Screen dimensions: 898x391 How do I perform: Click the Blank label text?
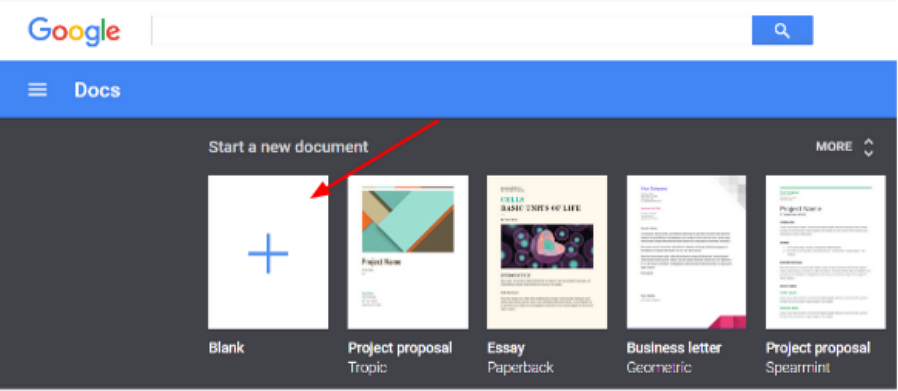(226, 347)
